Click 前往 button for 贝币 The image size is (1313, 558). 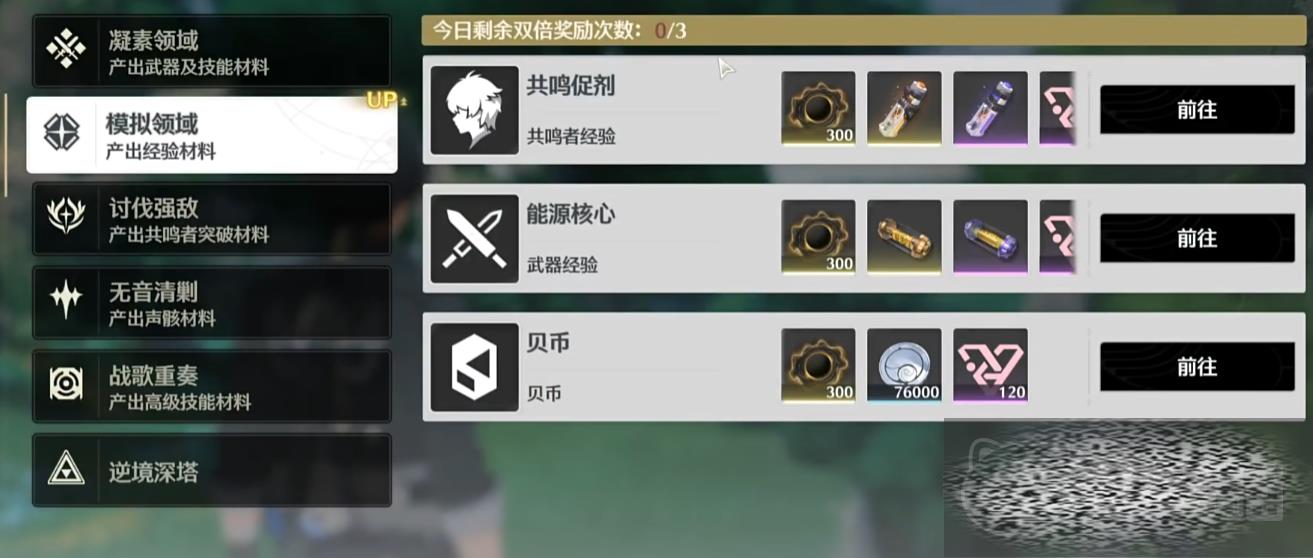coord(1197,367)
